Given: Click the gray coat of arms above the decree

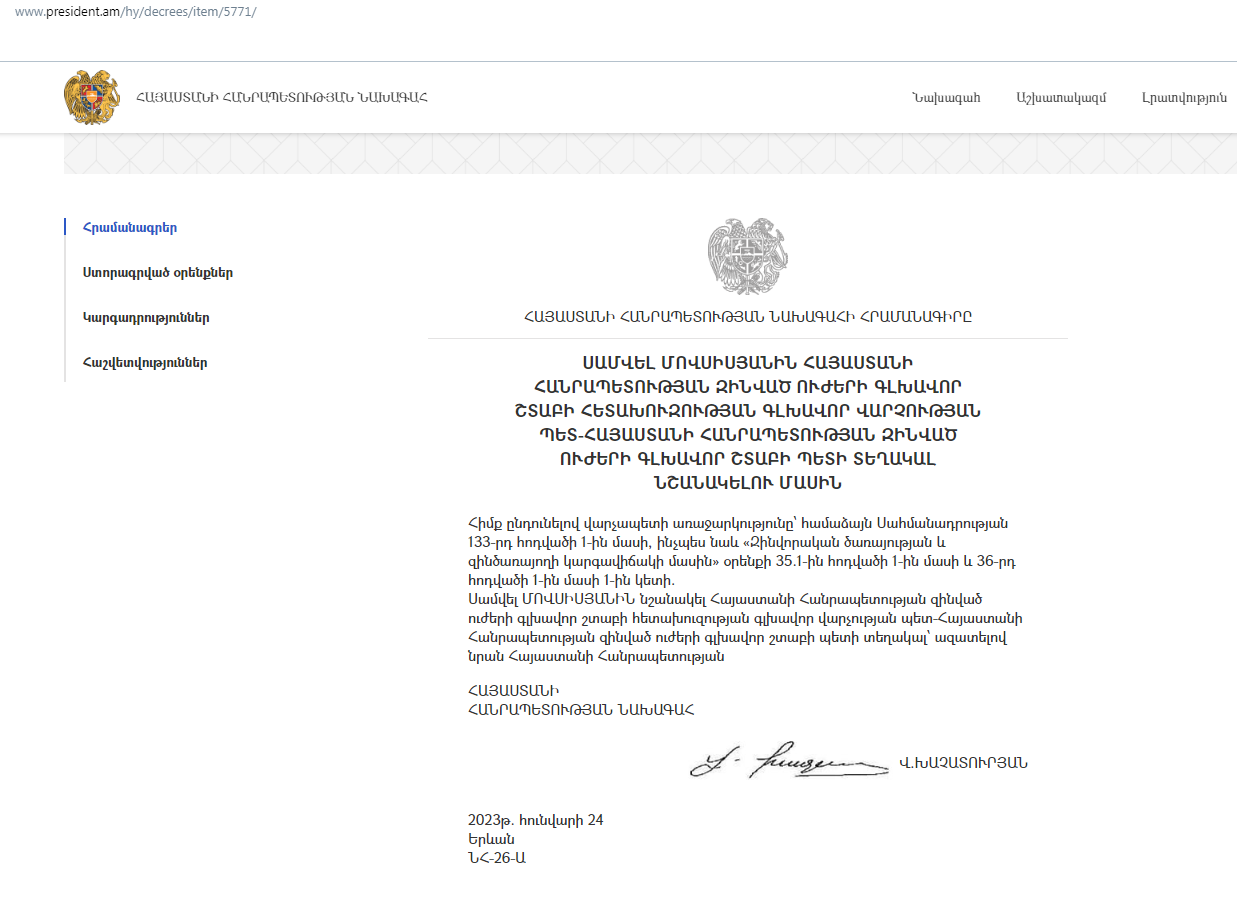Looking at the screenshot, I should [747, 257].
